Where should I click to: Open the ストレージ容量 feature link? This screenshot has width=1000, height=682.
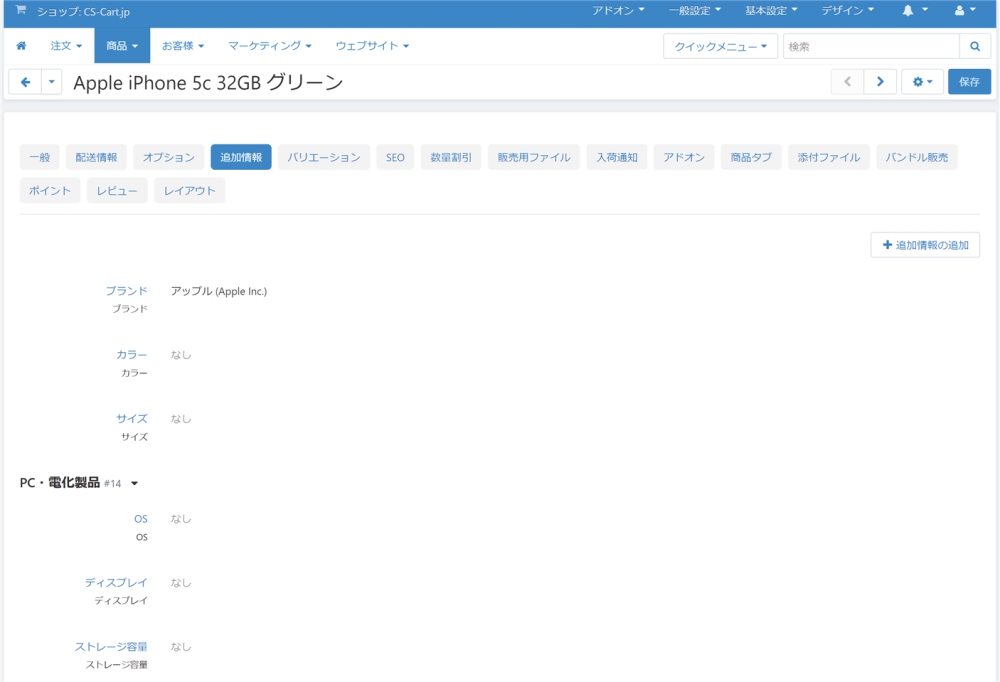[111, 647]
